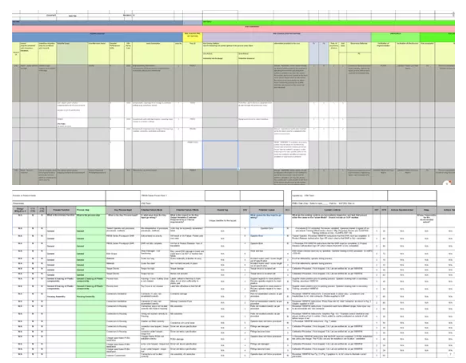The image size is (466, 363).
Task: Click the bright green title bar in the top sheet
Action: (x=328, y=23)
